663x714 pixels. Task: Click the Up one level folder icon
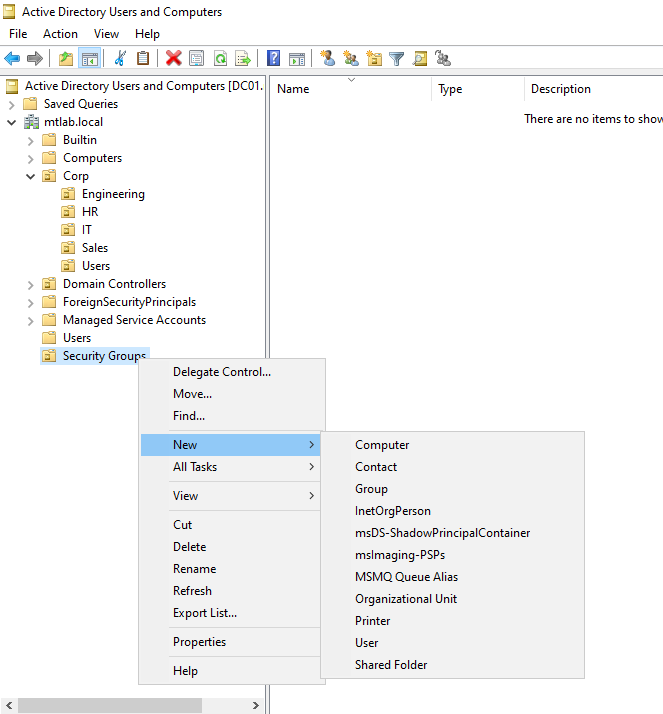tap(66, 58)
